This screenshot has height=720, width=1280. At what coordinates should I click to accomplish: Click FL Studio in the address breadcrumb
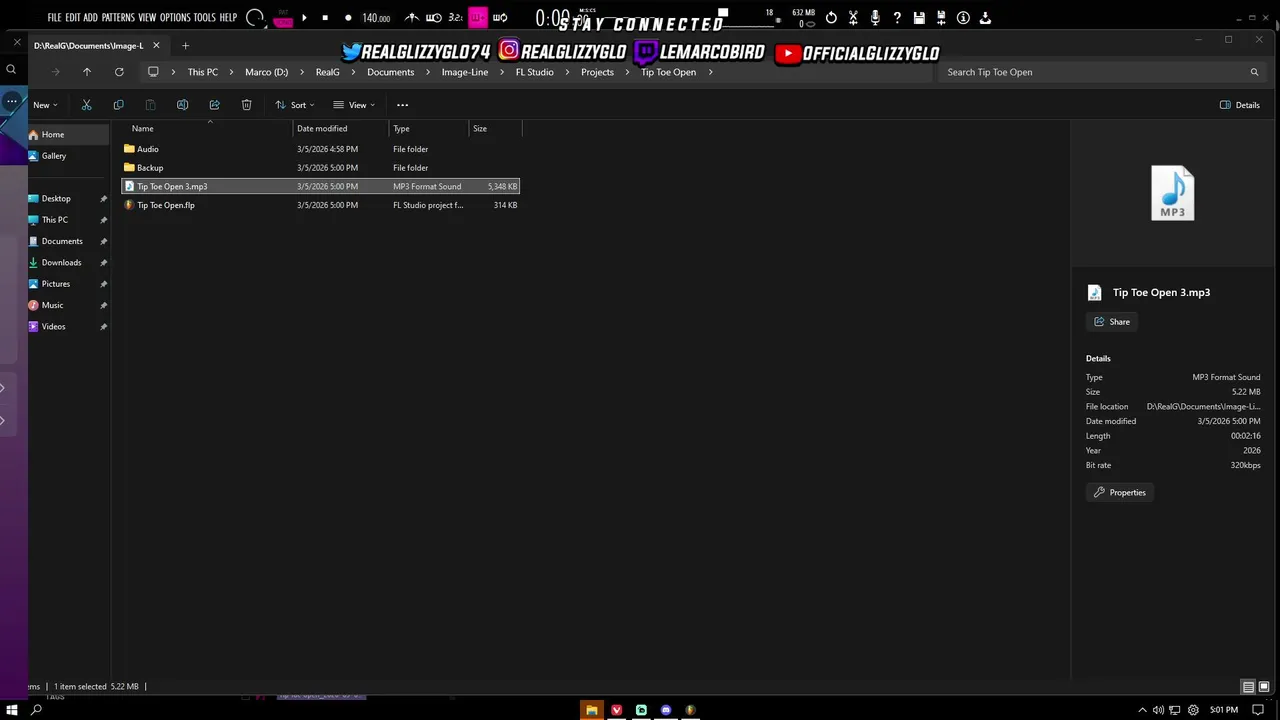click(x=534, y=72)
